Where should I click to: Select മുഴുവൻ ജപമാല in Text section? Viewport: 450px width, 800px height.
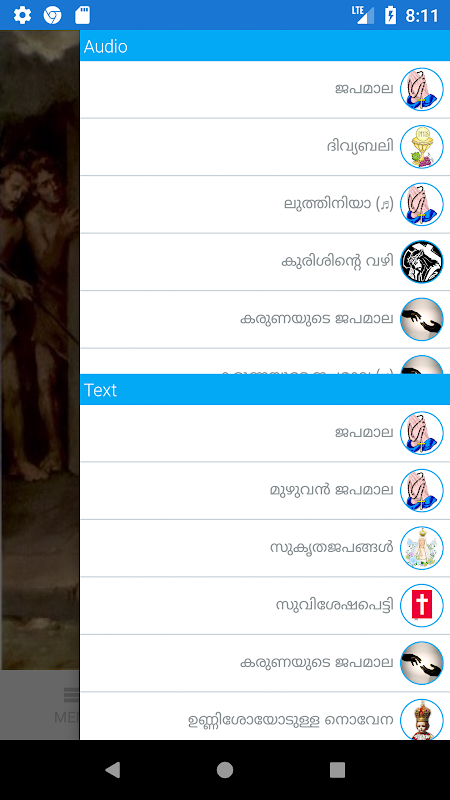coord(265,490)
